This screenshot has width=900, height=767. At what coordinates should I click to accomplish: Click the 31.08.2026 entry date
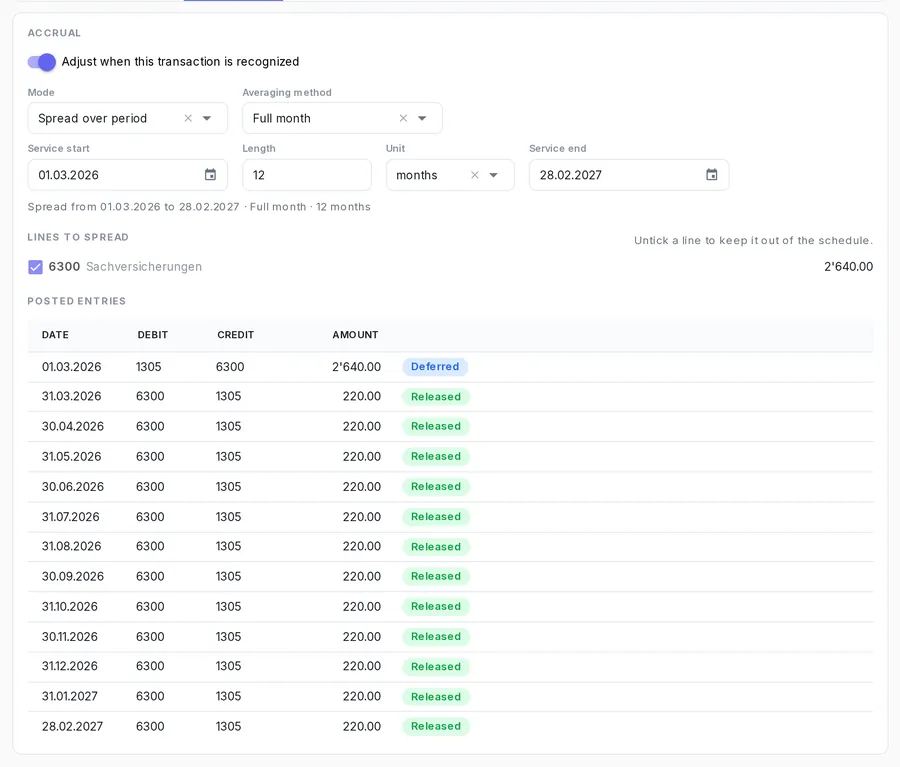tap(71, 547)
